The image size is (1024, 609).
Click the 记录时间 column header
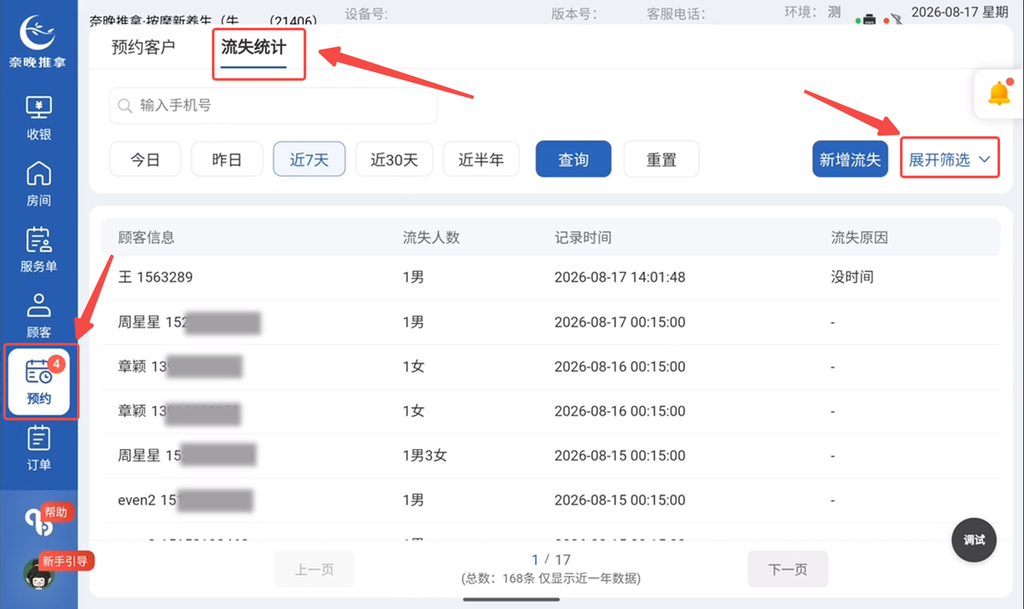[x=583, y=238]
